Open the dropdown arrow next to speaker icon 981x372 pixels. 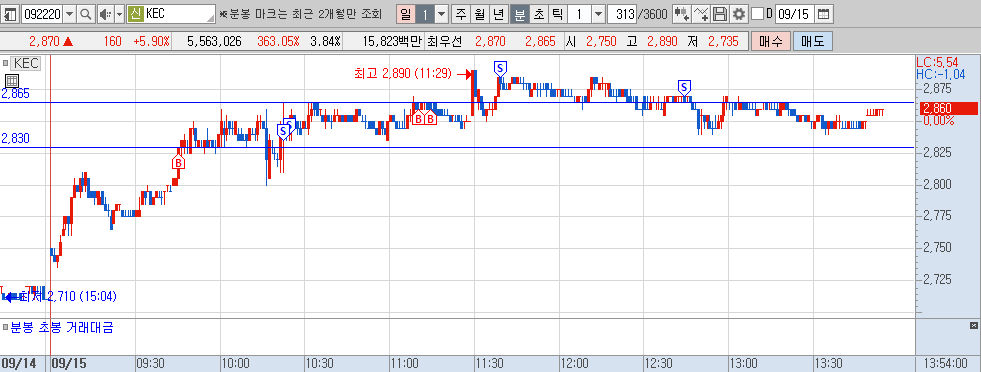[x=119, y=13]
